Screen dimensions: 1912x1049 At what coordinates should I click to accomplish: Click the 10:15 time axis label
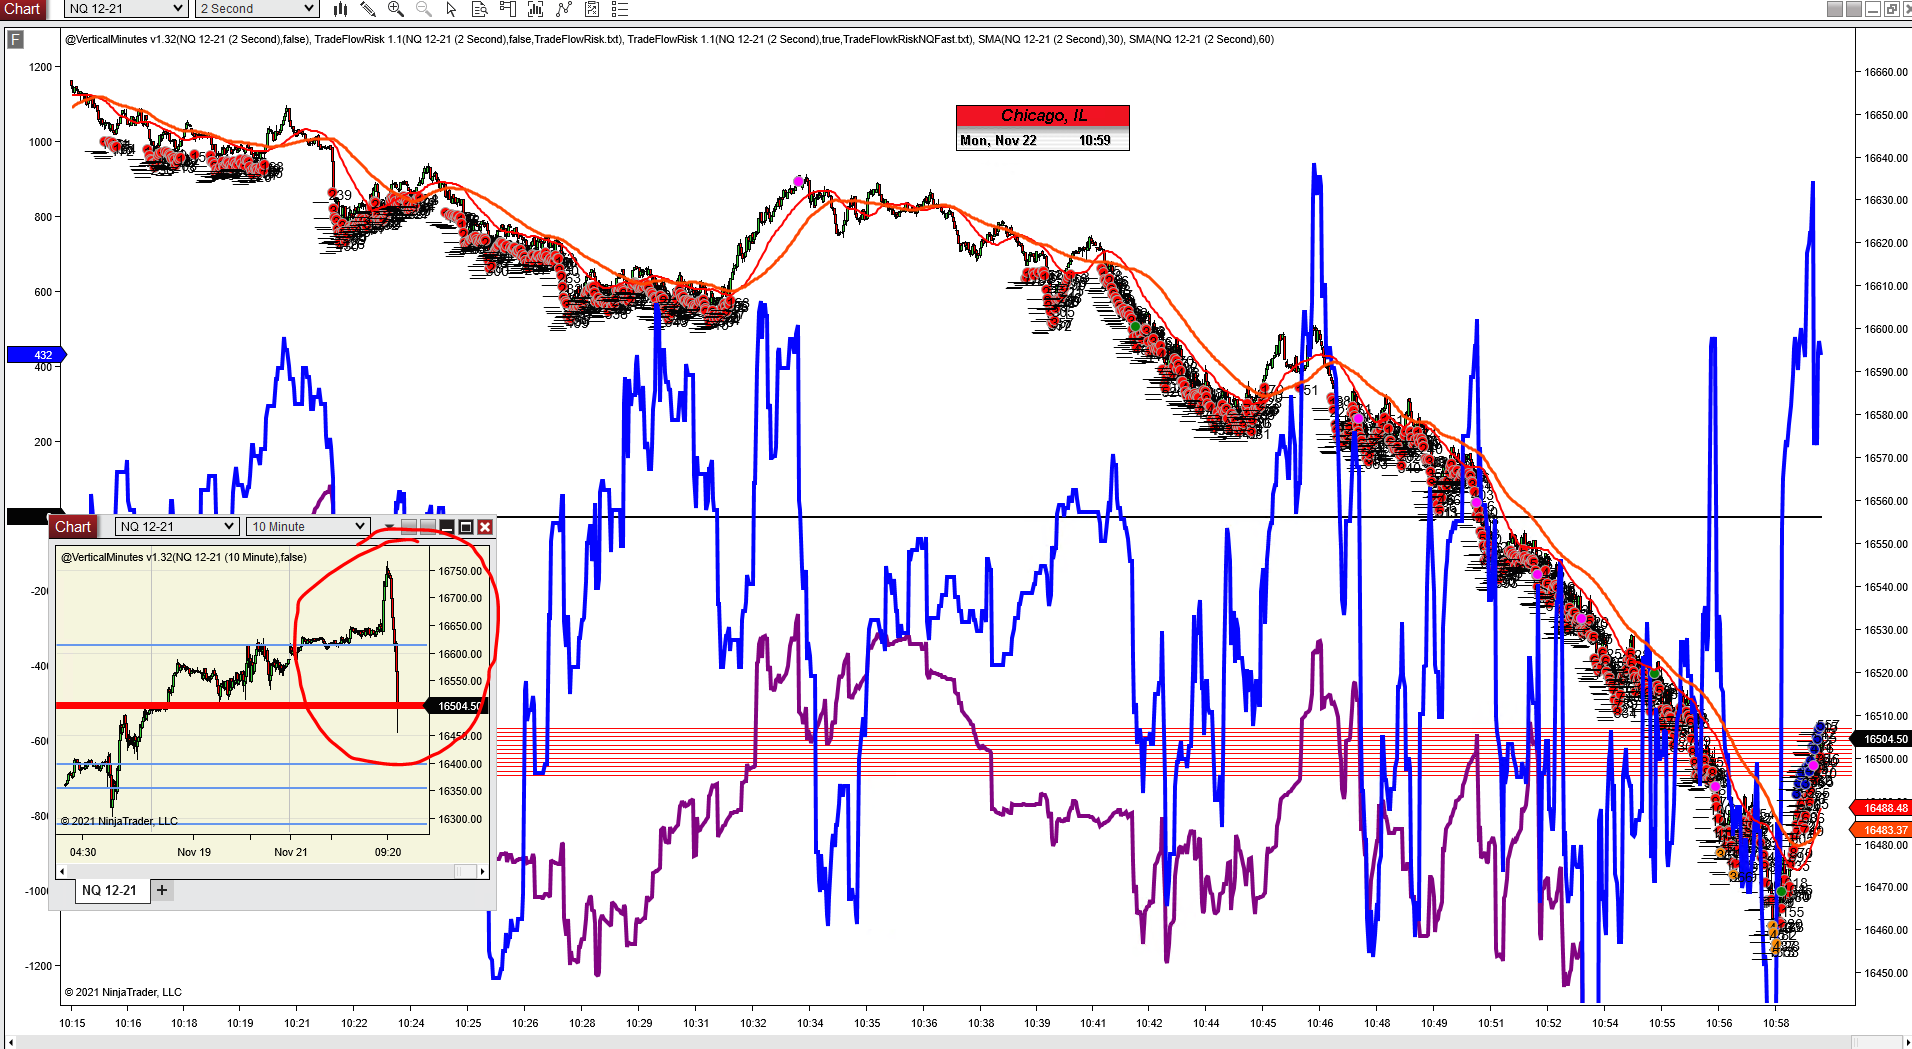(x=72, y=1023)
